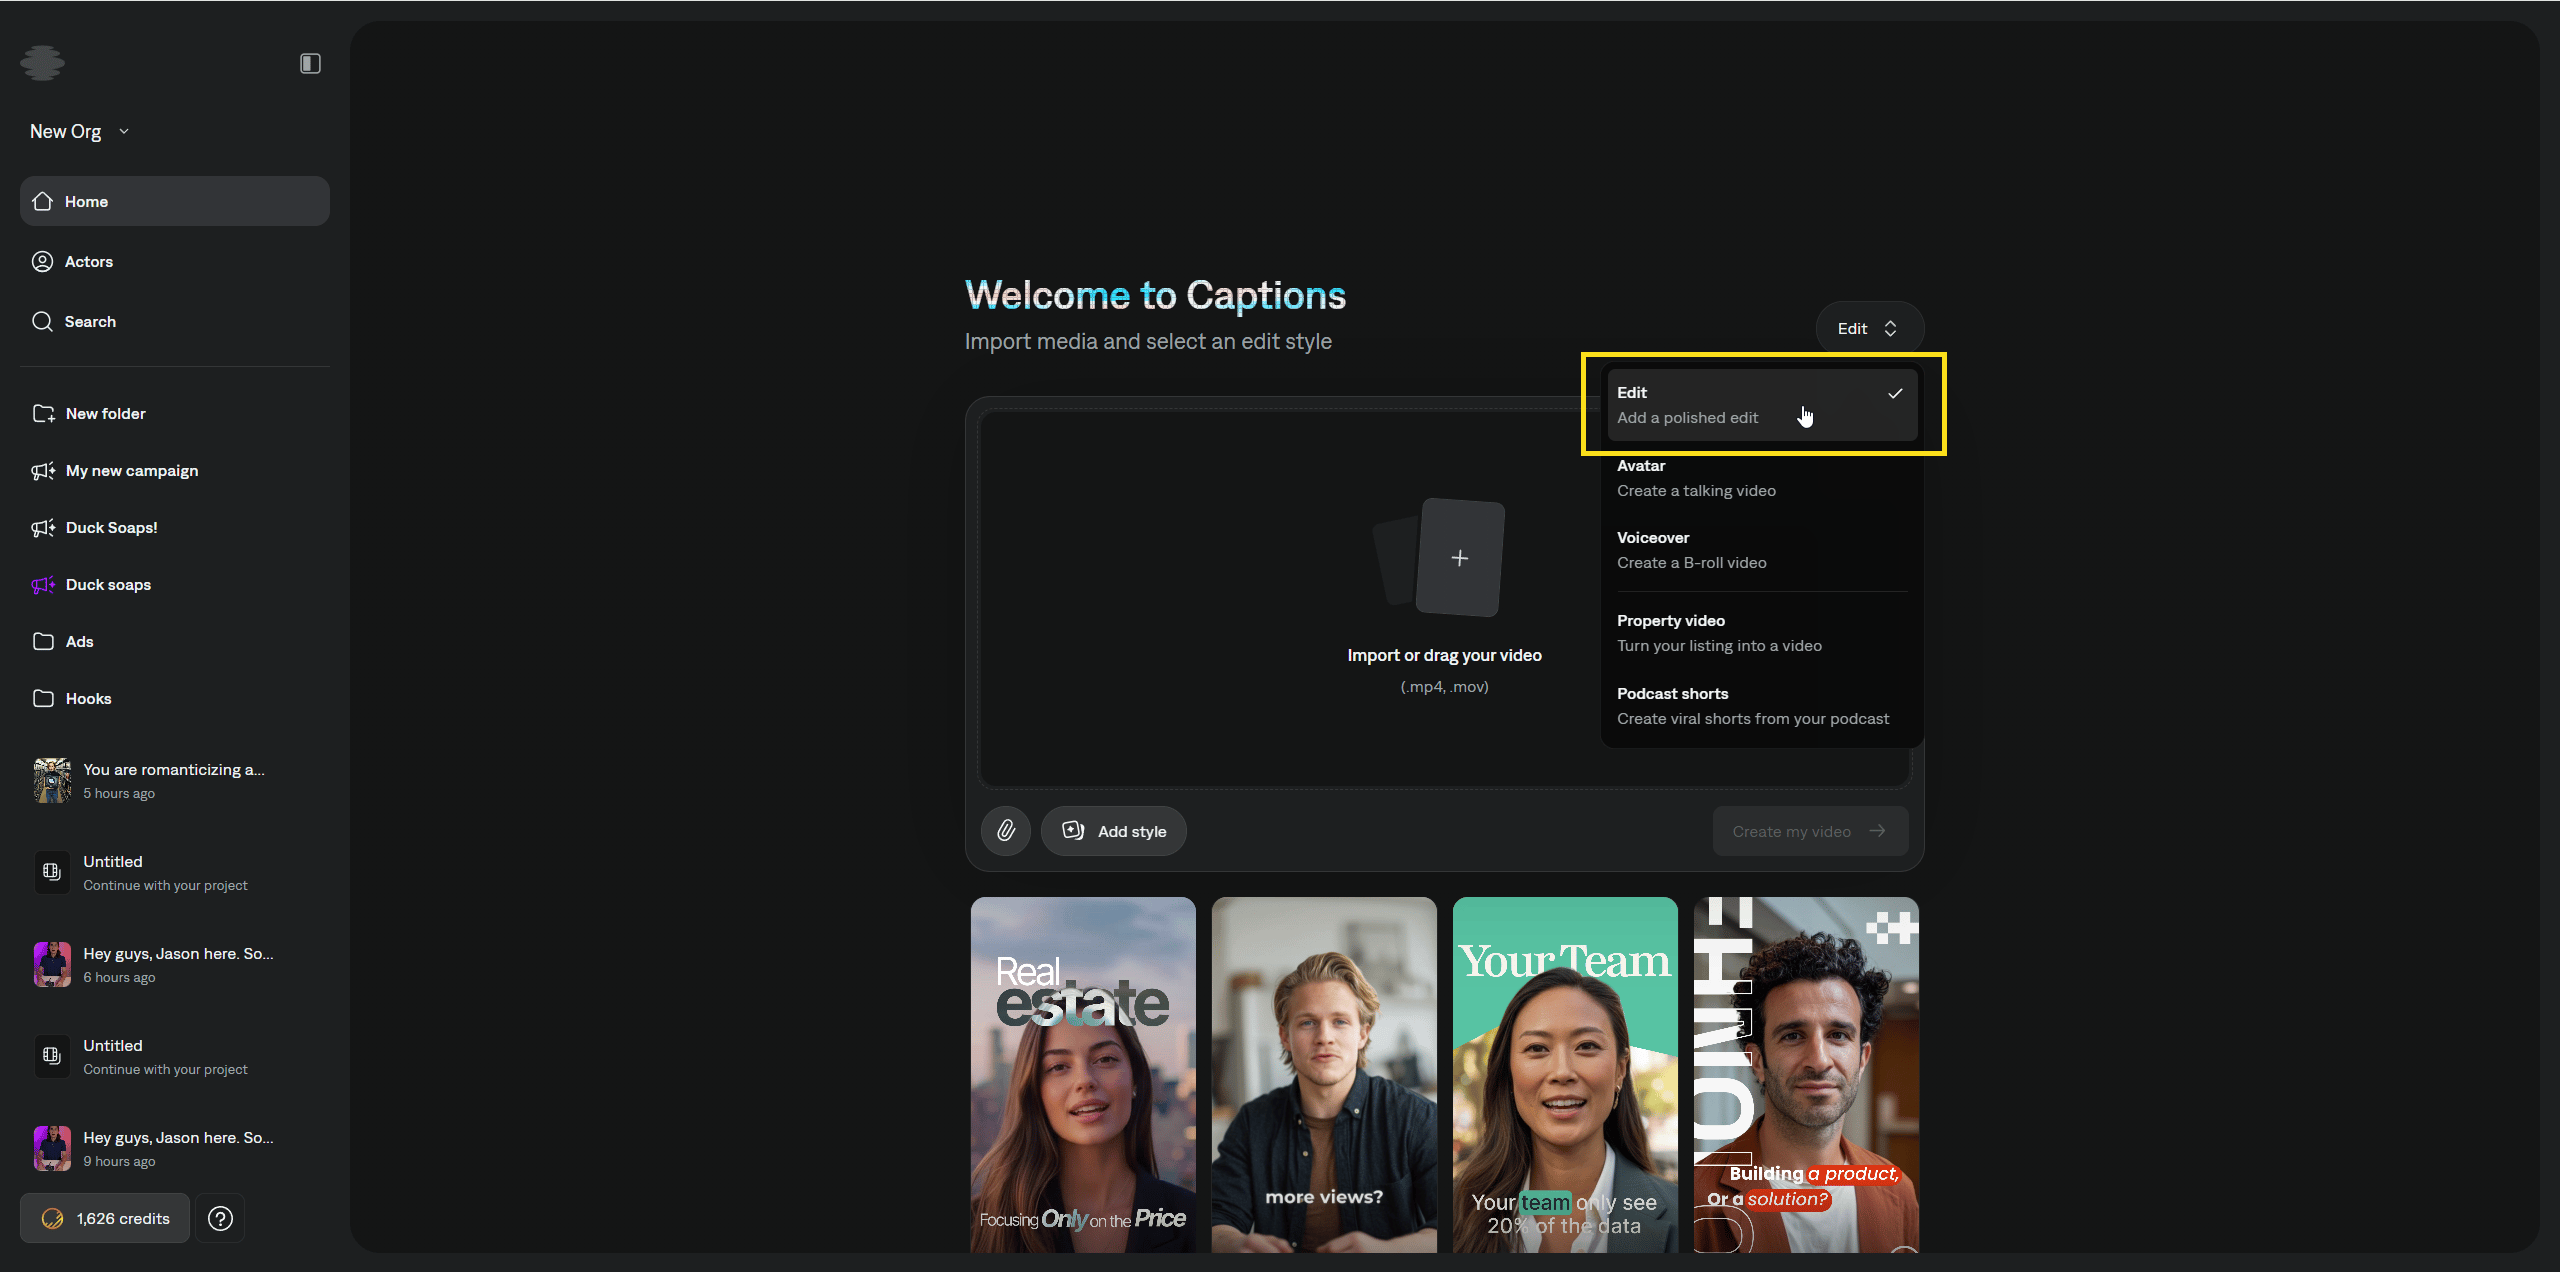Open the Ads folder
The image size is (2560, 1272).
point(175,641)
